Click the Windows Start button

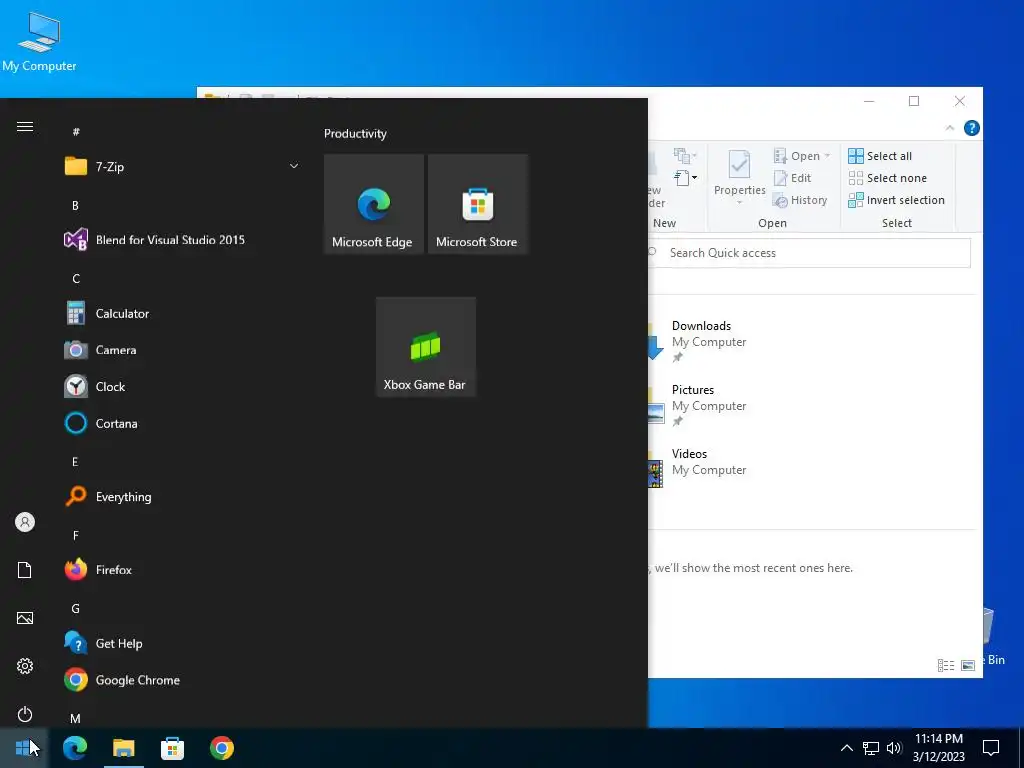pyautogui.click(x=24, y=748)
